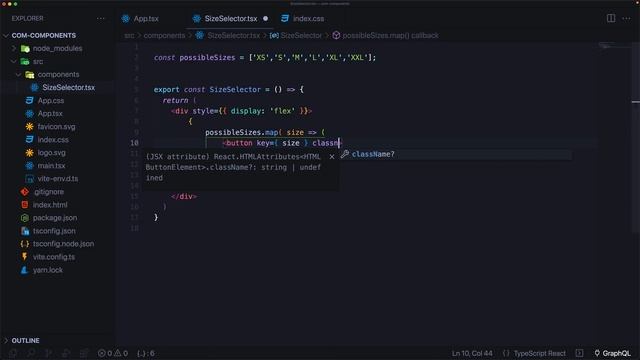
Task: Open editor more actions ellipsis menu
Action: [x=626, y=18]
